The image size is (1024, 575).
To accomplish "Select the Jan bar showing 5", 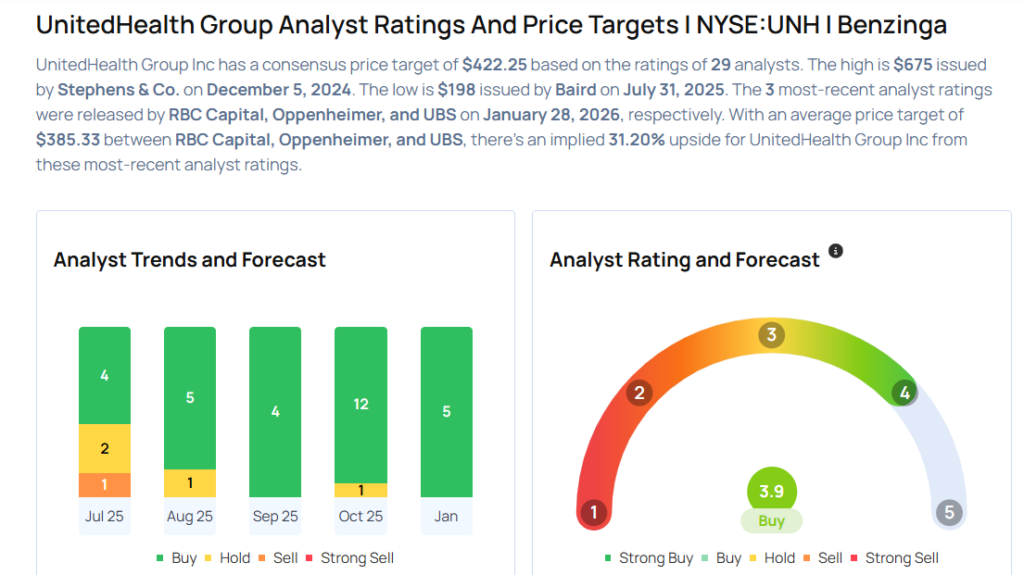I will click(x=446, y=411).
